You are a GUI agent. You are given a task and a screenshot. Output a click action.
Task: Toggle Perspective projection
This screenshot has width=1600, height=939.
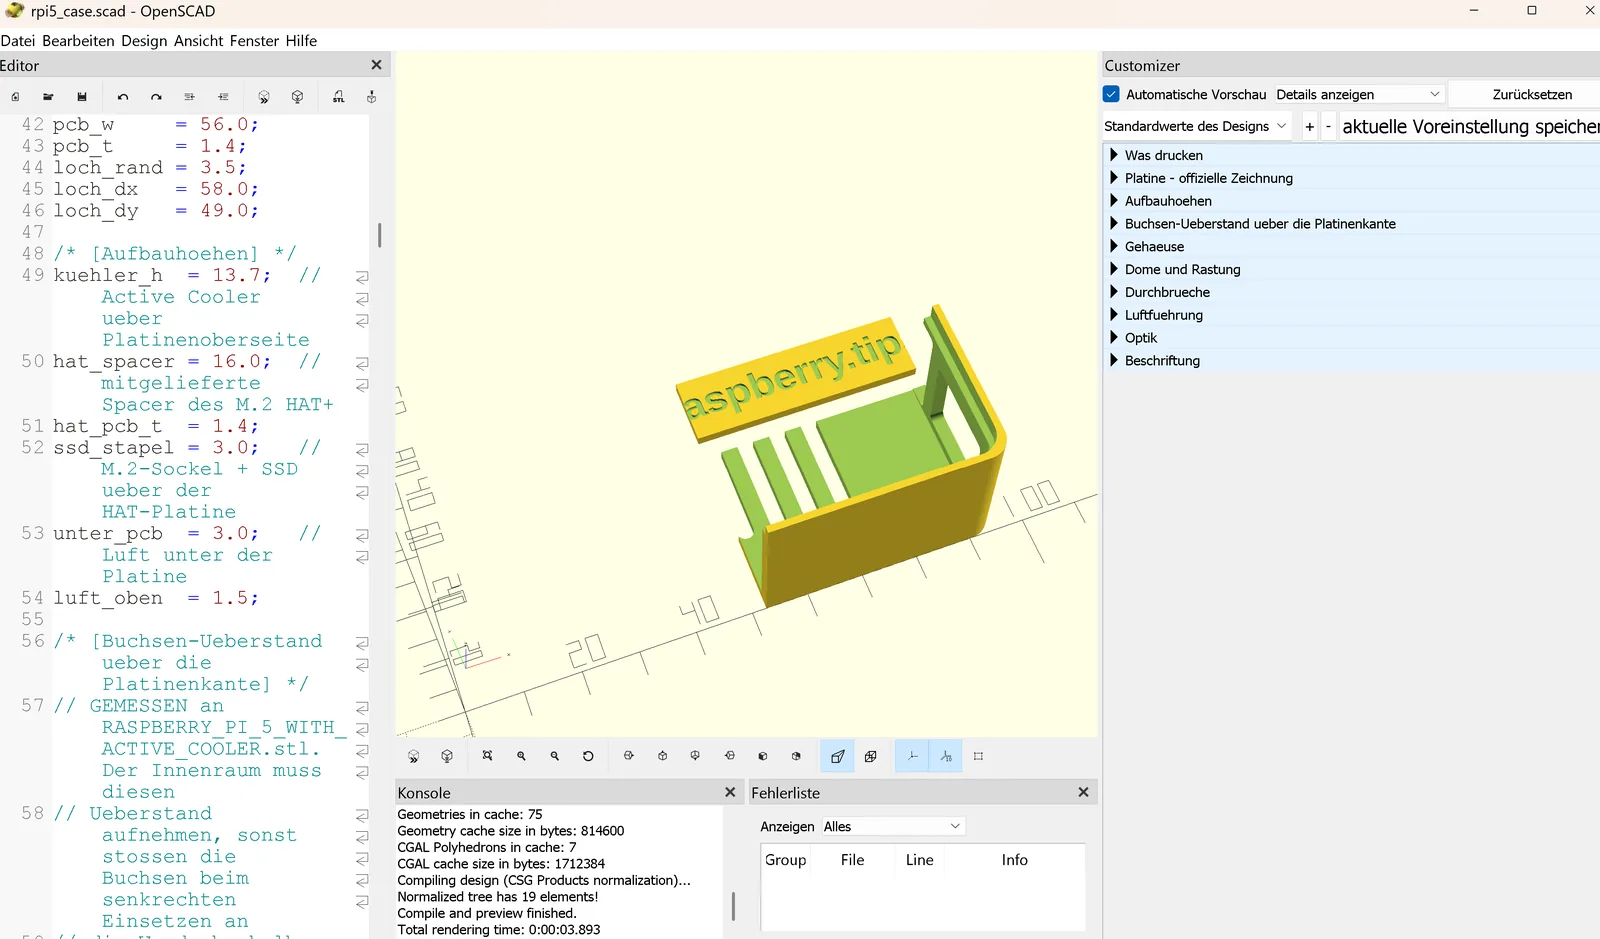click(x=837, y=756)
